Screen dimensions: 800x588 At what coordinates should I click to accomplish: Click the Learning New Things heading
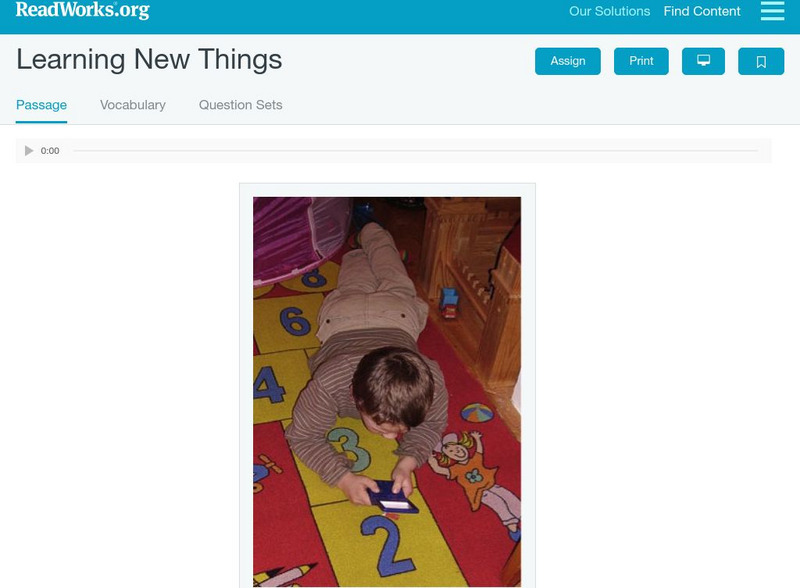[149, 60]
